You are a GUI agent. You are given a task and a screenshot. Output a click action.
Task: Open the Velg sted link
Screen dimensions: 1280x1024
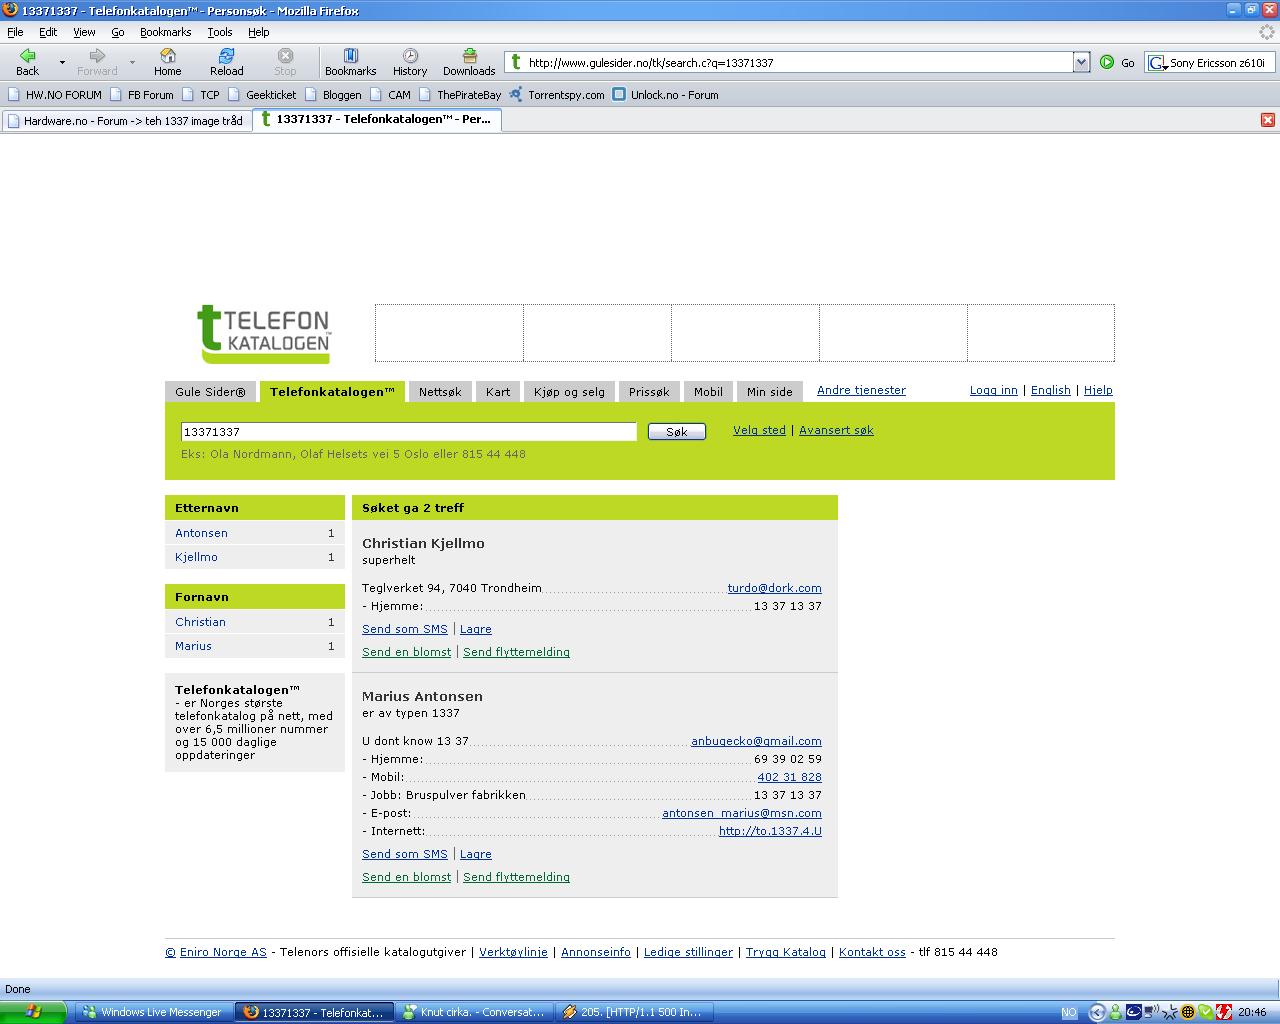[759, 430]
